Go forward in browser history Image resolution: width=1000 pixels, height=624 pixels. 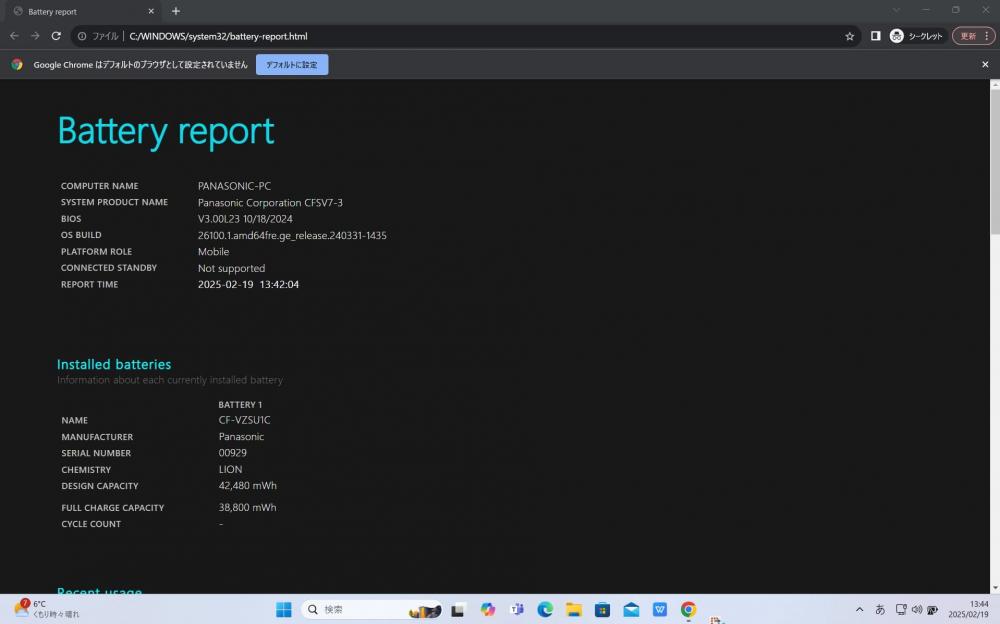(x=35, y=36)
